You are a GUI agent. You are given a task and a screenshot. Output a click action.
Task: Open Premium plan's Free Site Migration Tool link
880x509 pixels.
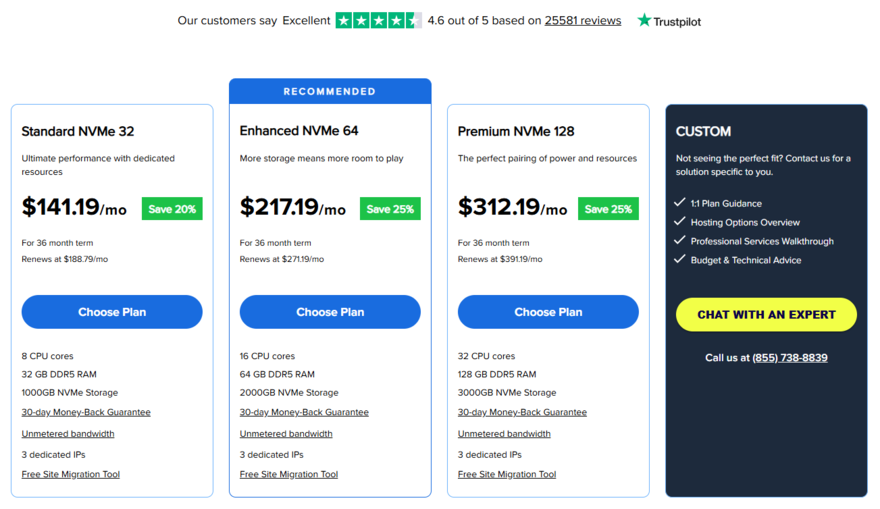coord(507,474)
